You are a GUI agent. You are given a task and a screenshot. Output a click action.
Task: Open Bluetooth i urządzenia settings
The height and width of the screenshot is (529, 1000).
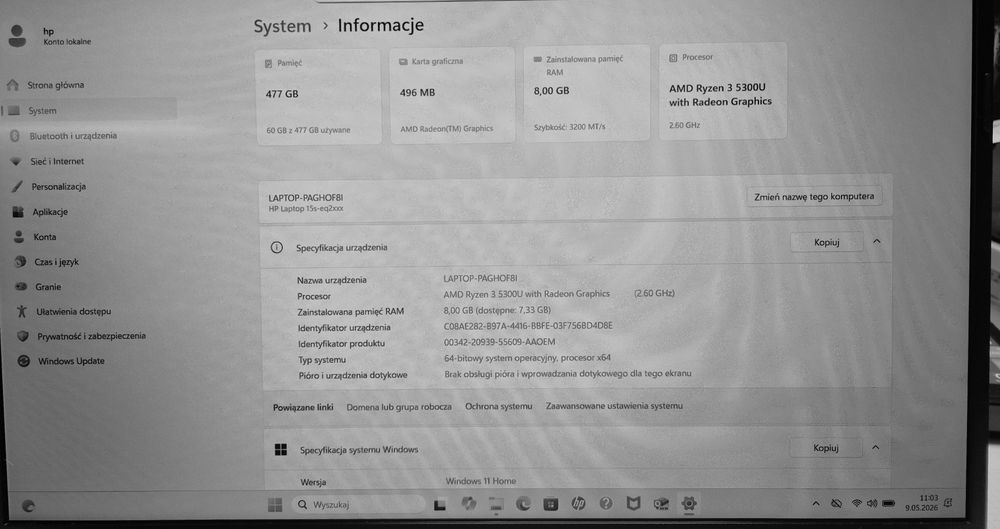coord(73,136)
